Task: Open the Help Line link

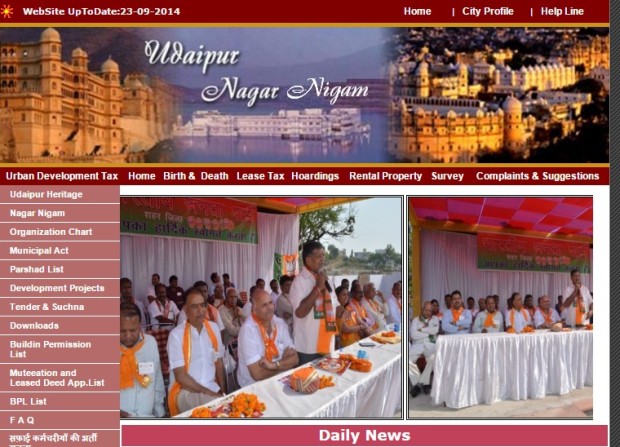Action: [x=562, y=11]
